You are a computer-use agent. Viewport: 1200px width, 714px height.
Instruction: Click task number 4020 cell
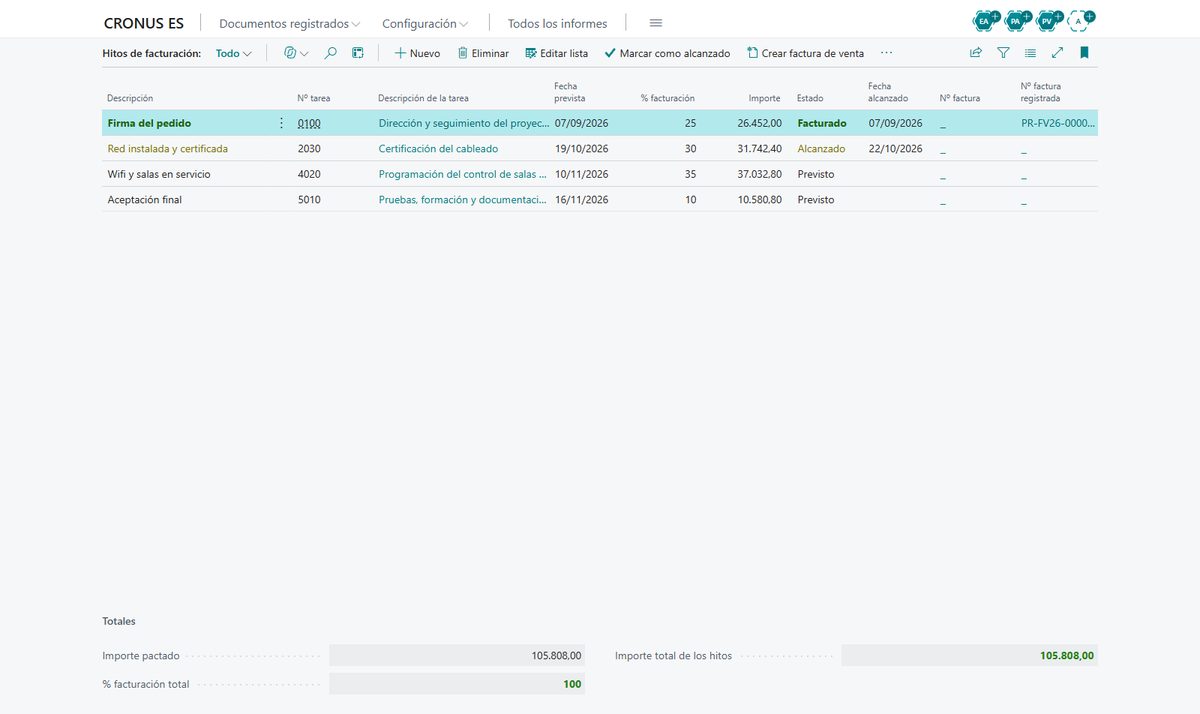[x=309, y=174]
